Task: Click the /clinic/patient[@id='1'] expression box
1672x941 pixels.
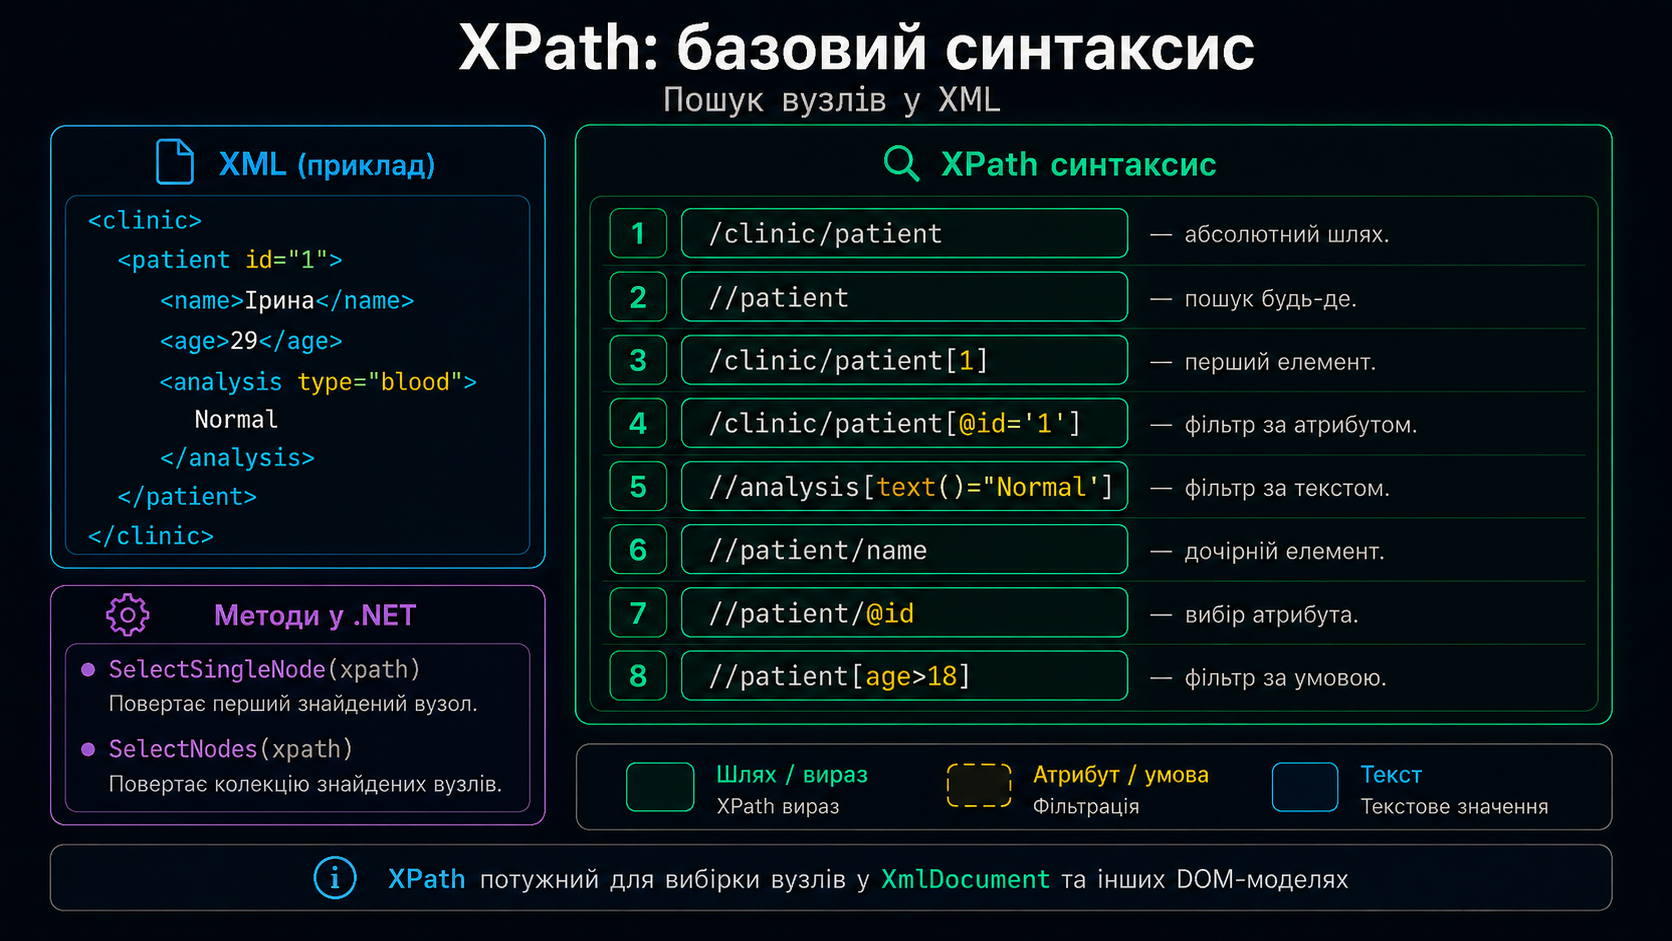Action: 904,423
